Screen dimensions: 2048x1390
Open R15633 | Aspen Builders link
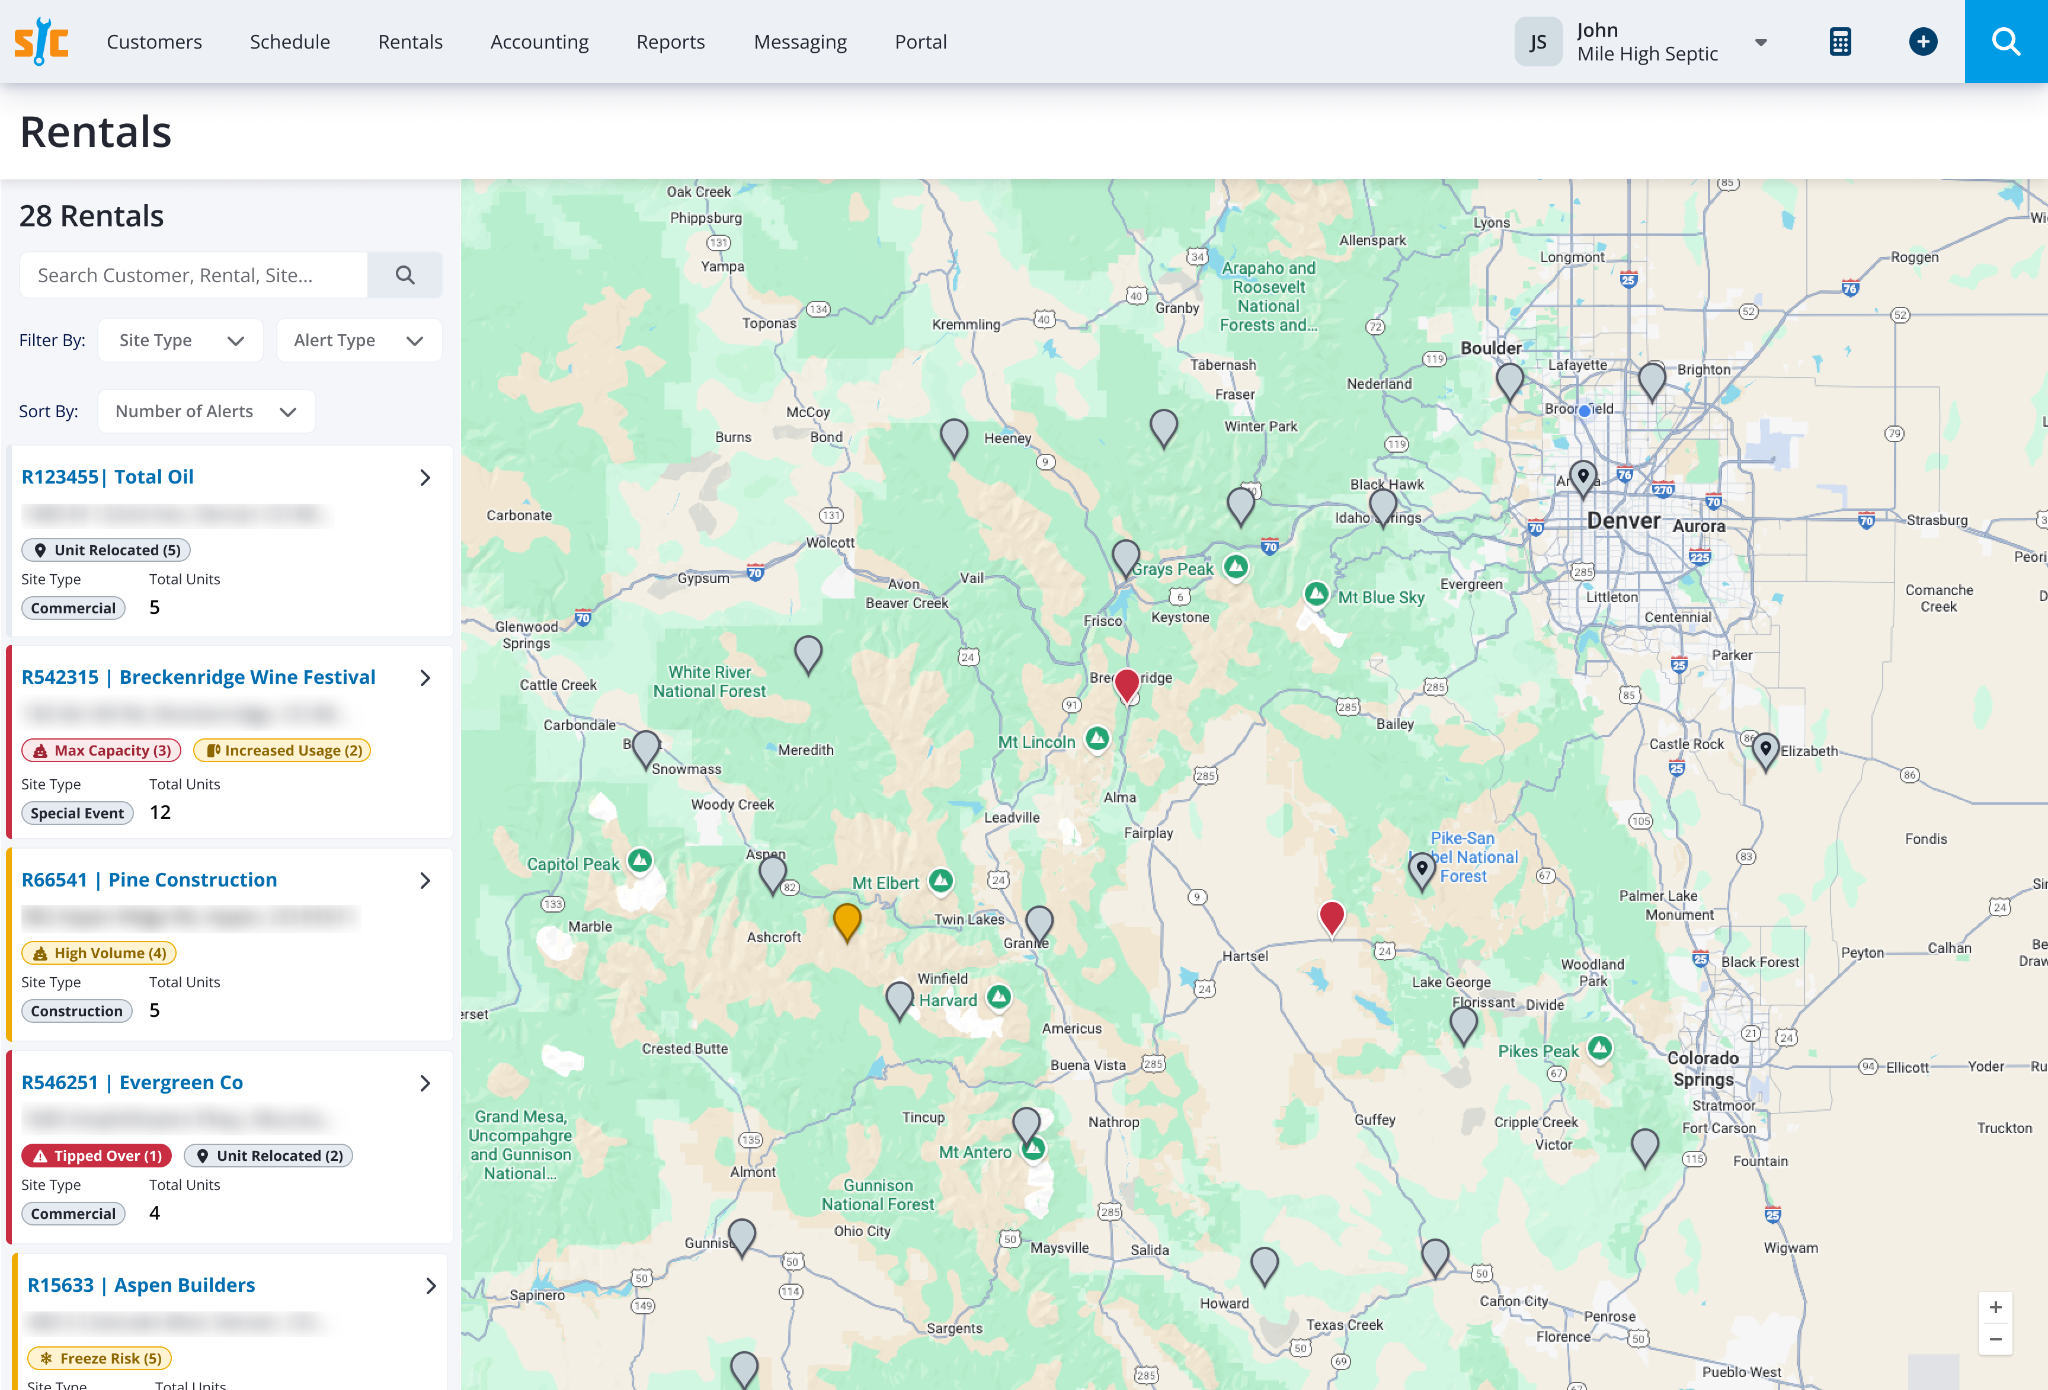click(141, 1285)
